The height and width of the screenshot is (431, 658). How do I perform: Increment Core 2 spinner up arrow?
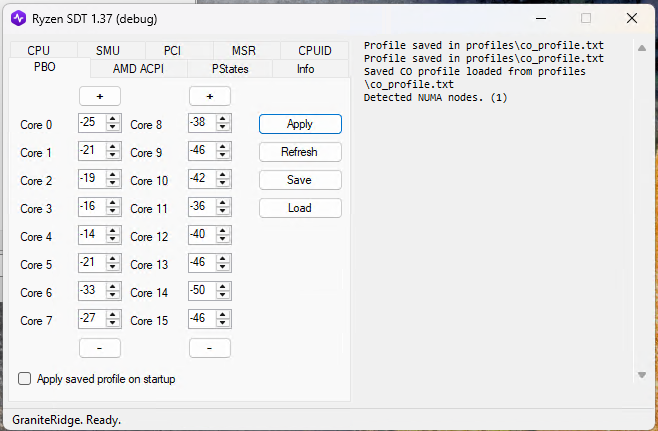112,175
